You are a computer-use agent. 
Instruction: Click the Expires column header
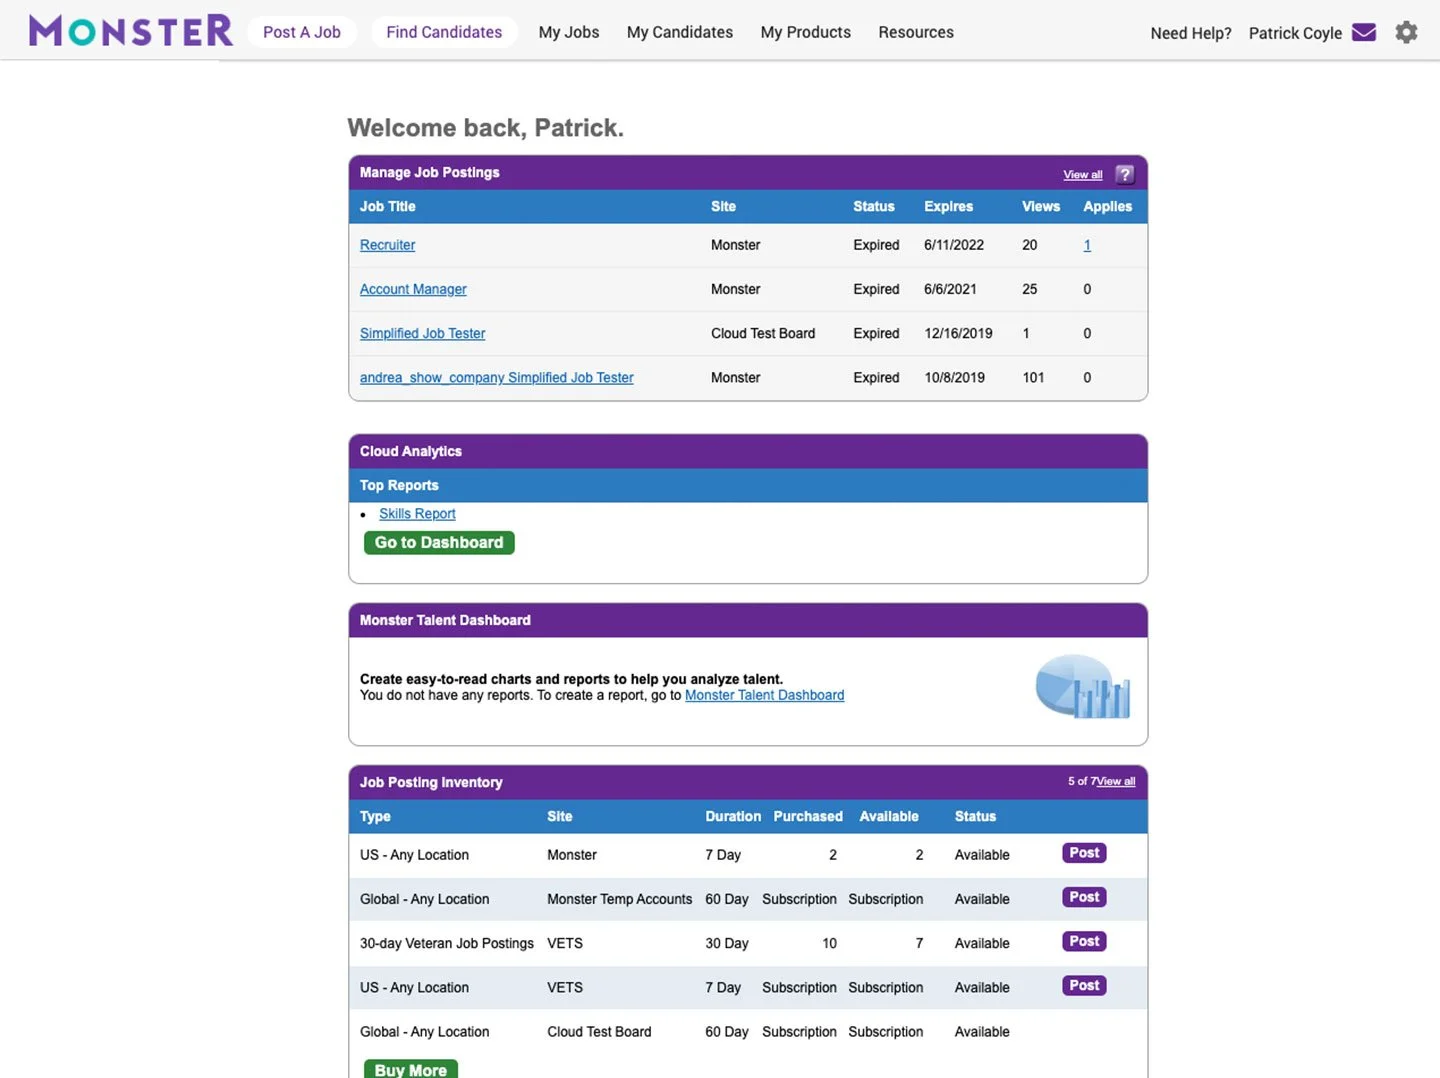point(948,206)
